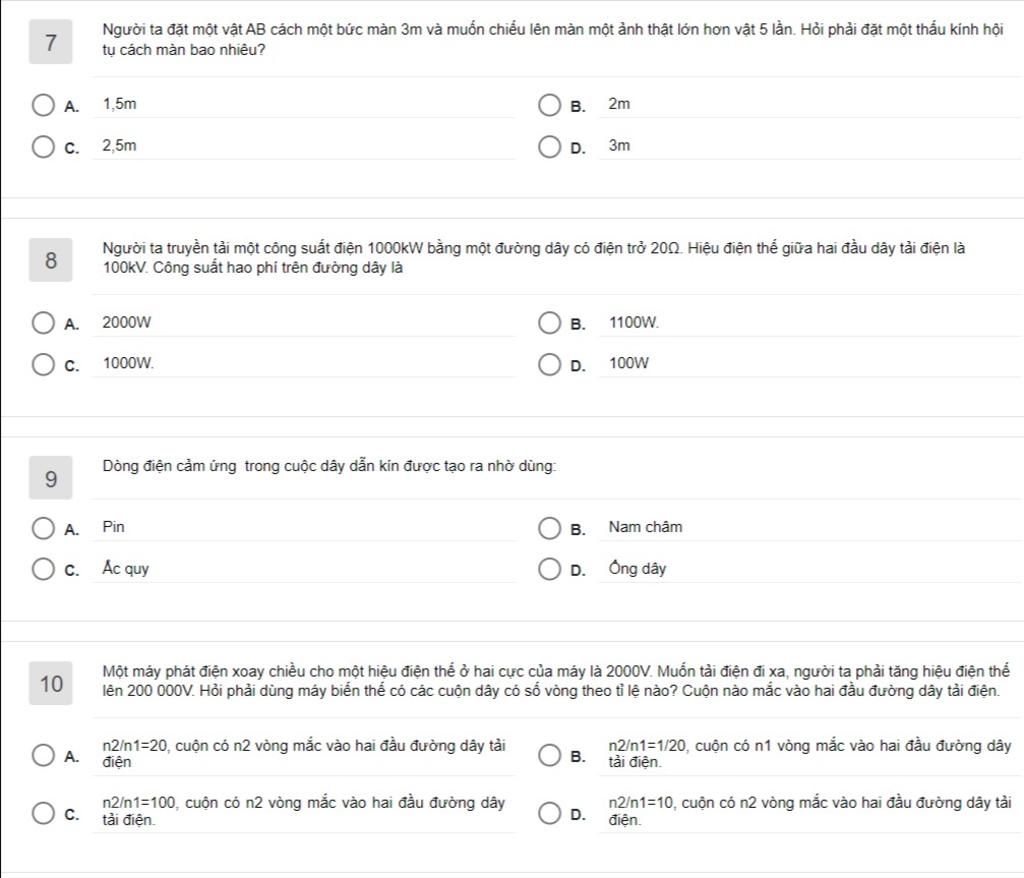The image size is (1024, 878).
Task: Choose option B 1100W in question 8
Action: [549, 323]
